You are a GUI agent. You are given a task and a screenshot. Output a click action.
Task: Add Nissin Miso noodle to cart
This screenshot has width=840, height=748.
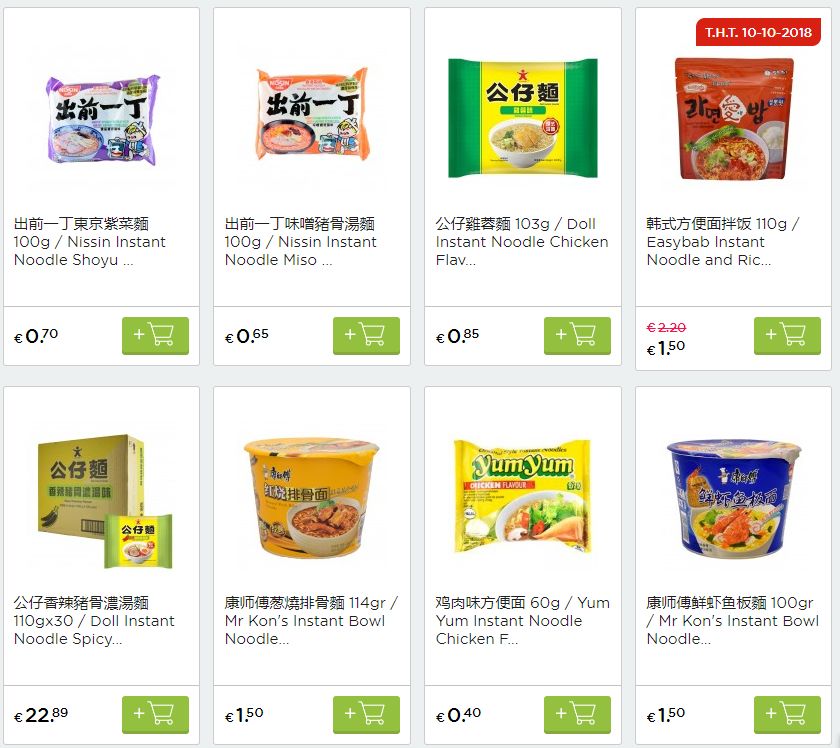[366, 335]
